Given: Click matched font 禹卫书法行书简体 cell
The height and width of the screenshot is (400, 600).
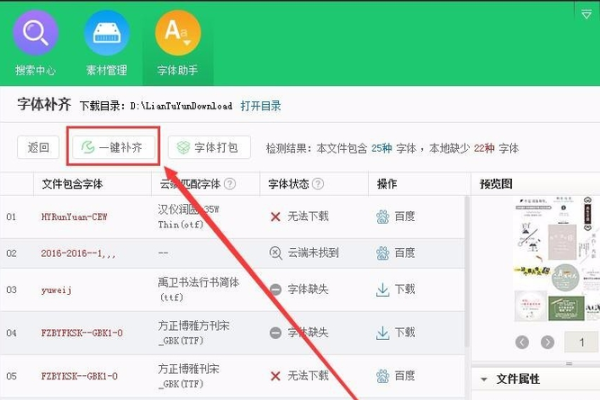Looking at the screenshot, I should [199, 289].
